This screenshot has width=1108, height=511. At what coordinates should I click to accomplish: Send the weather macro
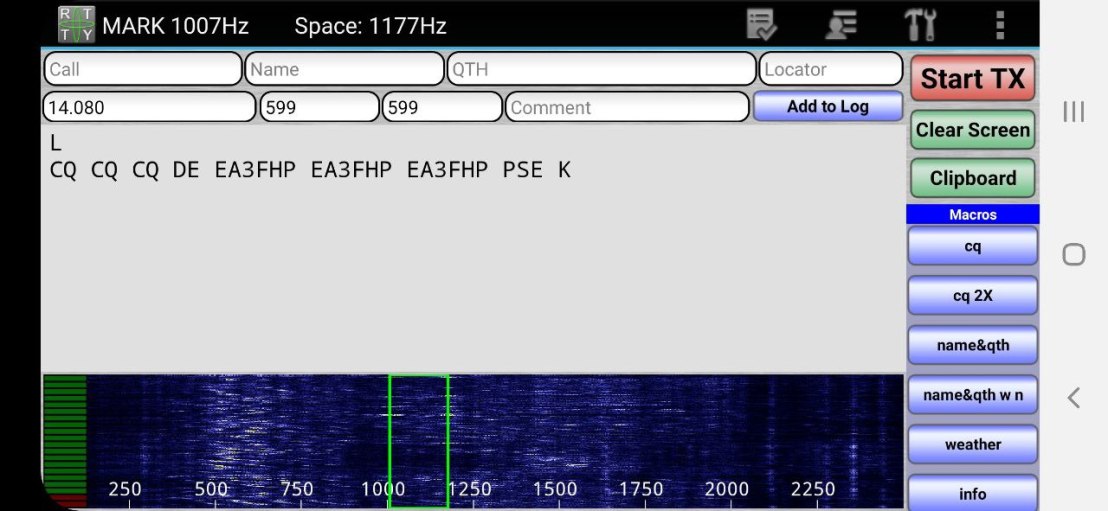972,444
